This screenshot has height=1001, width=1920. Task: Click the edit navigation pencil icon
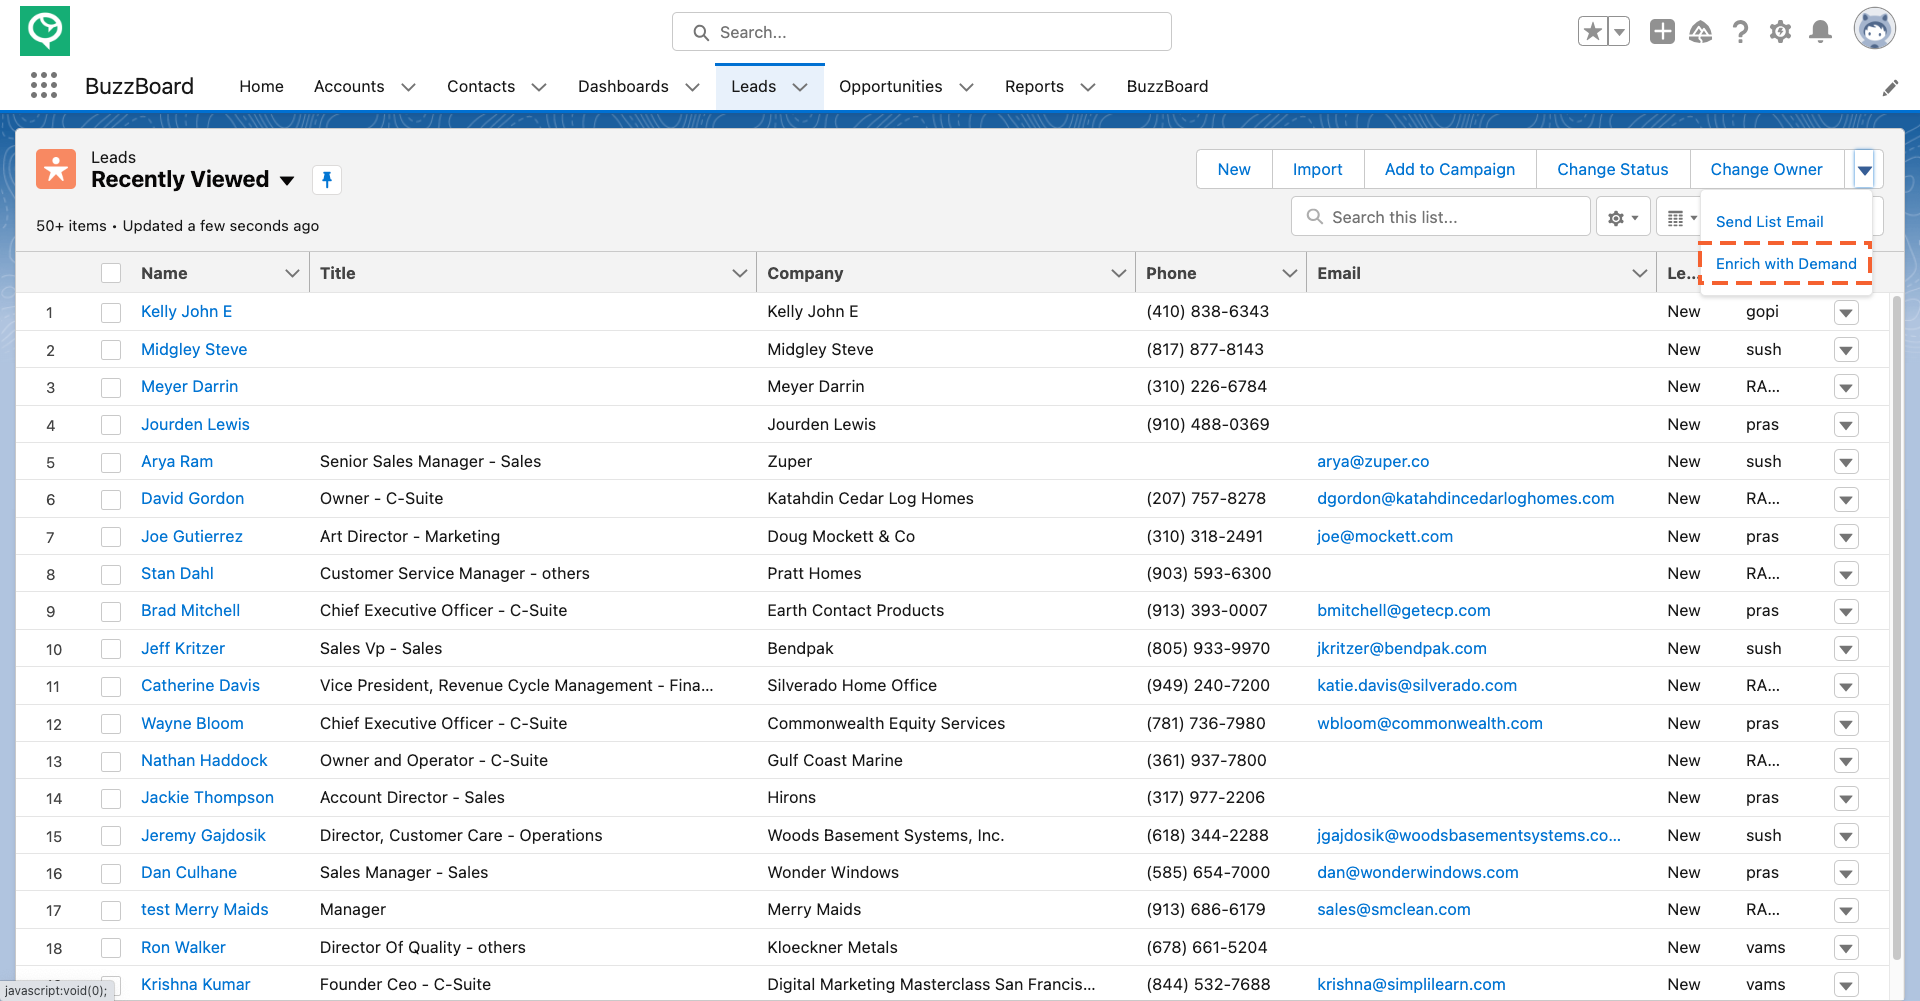tap(1890, 88)
